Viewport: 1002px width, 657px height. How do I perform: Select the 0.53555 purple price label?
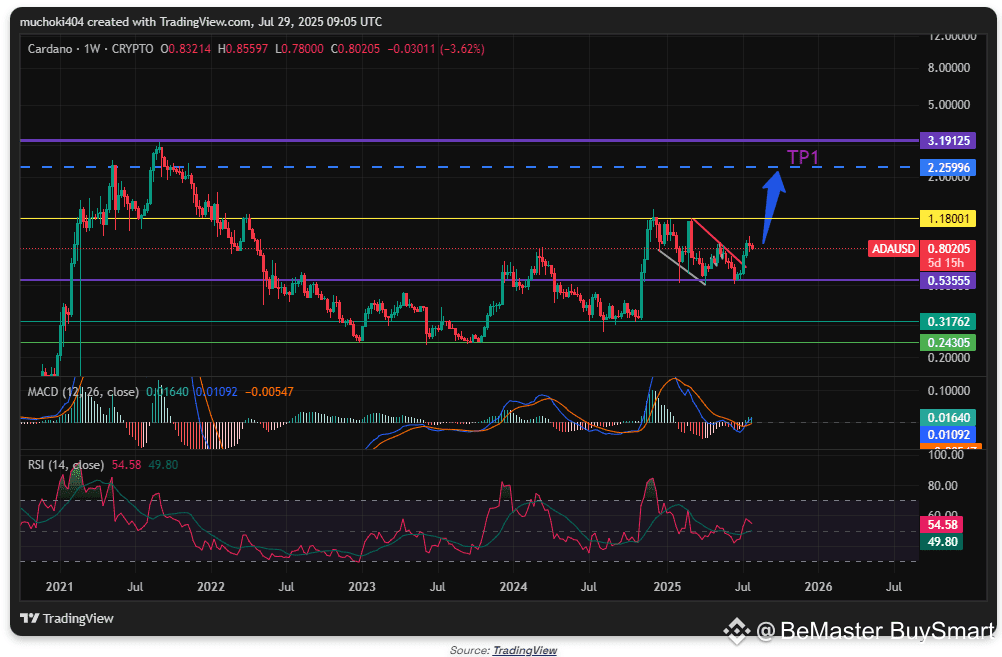[948, 281]
